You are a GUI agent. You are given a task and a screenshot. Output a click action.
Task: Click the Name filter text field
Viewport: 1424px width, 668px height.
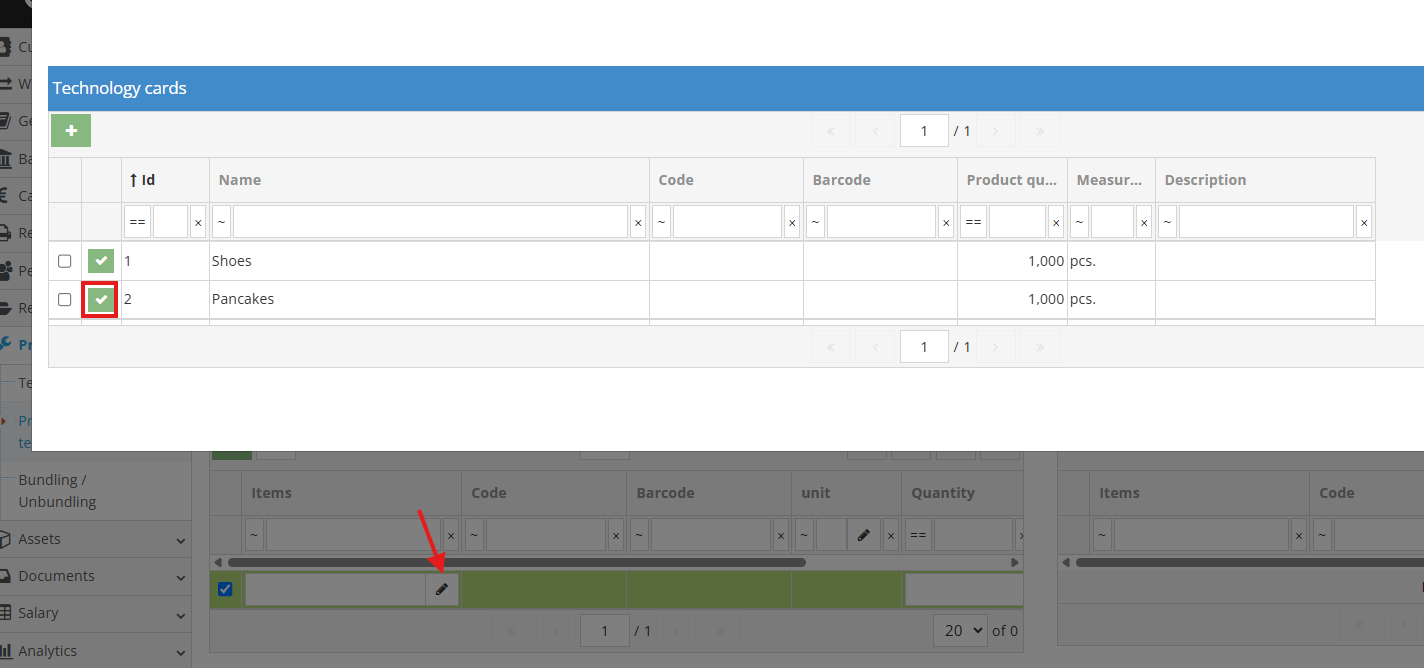[x=430, y=222]
